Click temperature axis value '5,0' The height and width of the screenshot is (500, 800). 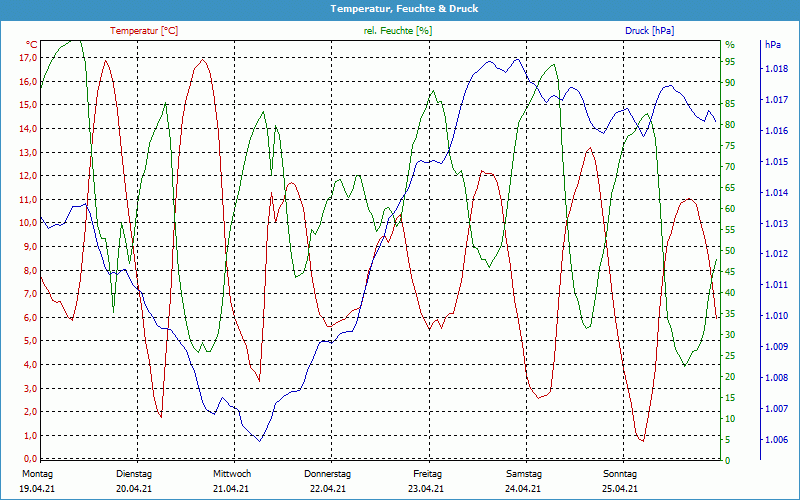click(30, 341)
